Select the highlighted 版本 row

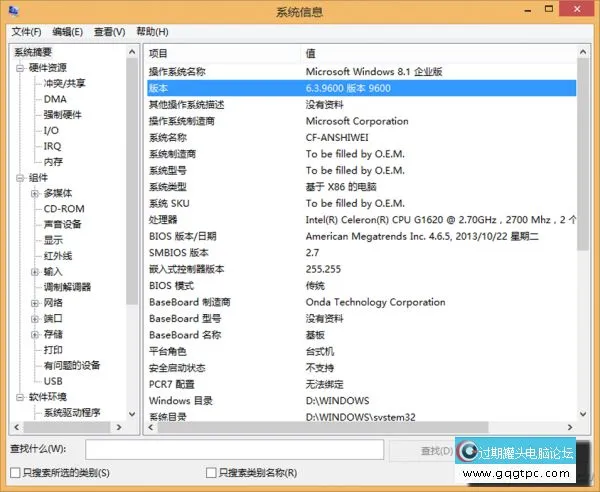362,88
